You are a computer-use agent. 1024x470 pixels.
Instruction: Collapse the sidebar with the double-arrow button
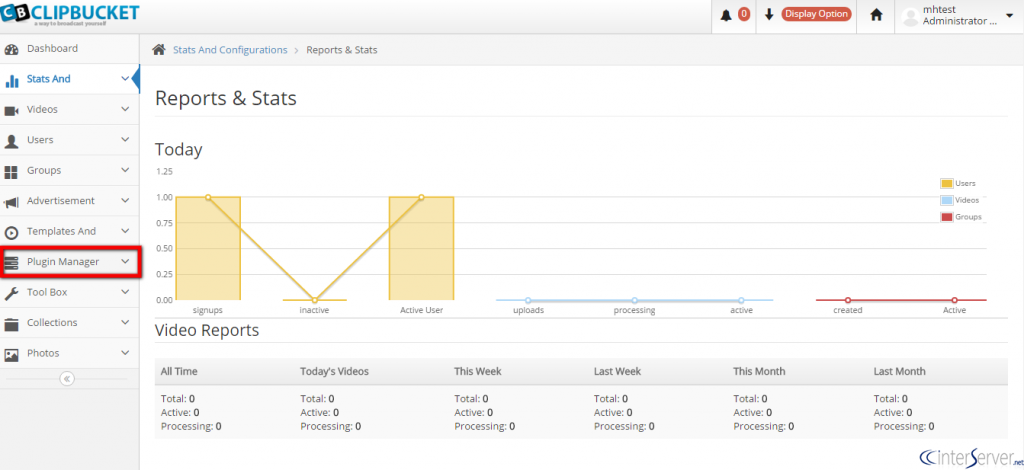coord(67,379)
